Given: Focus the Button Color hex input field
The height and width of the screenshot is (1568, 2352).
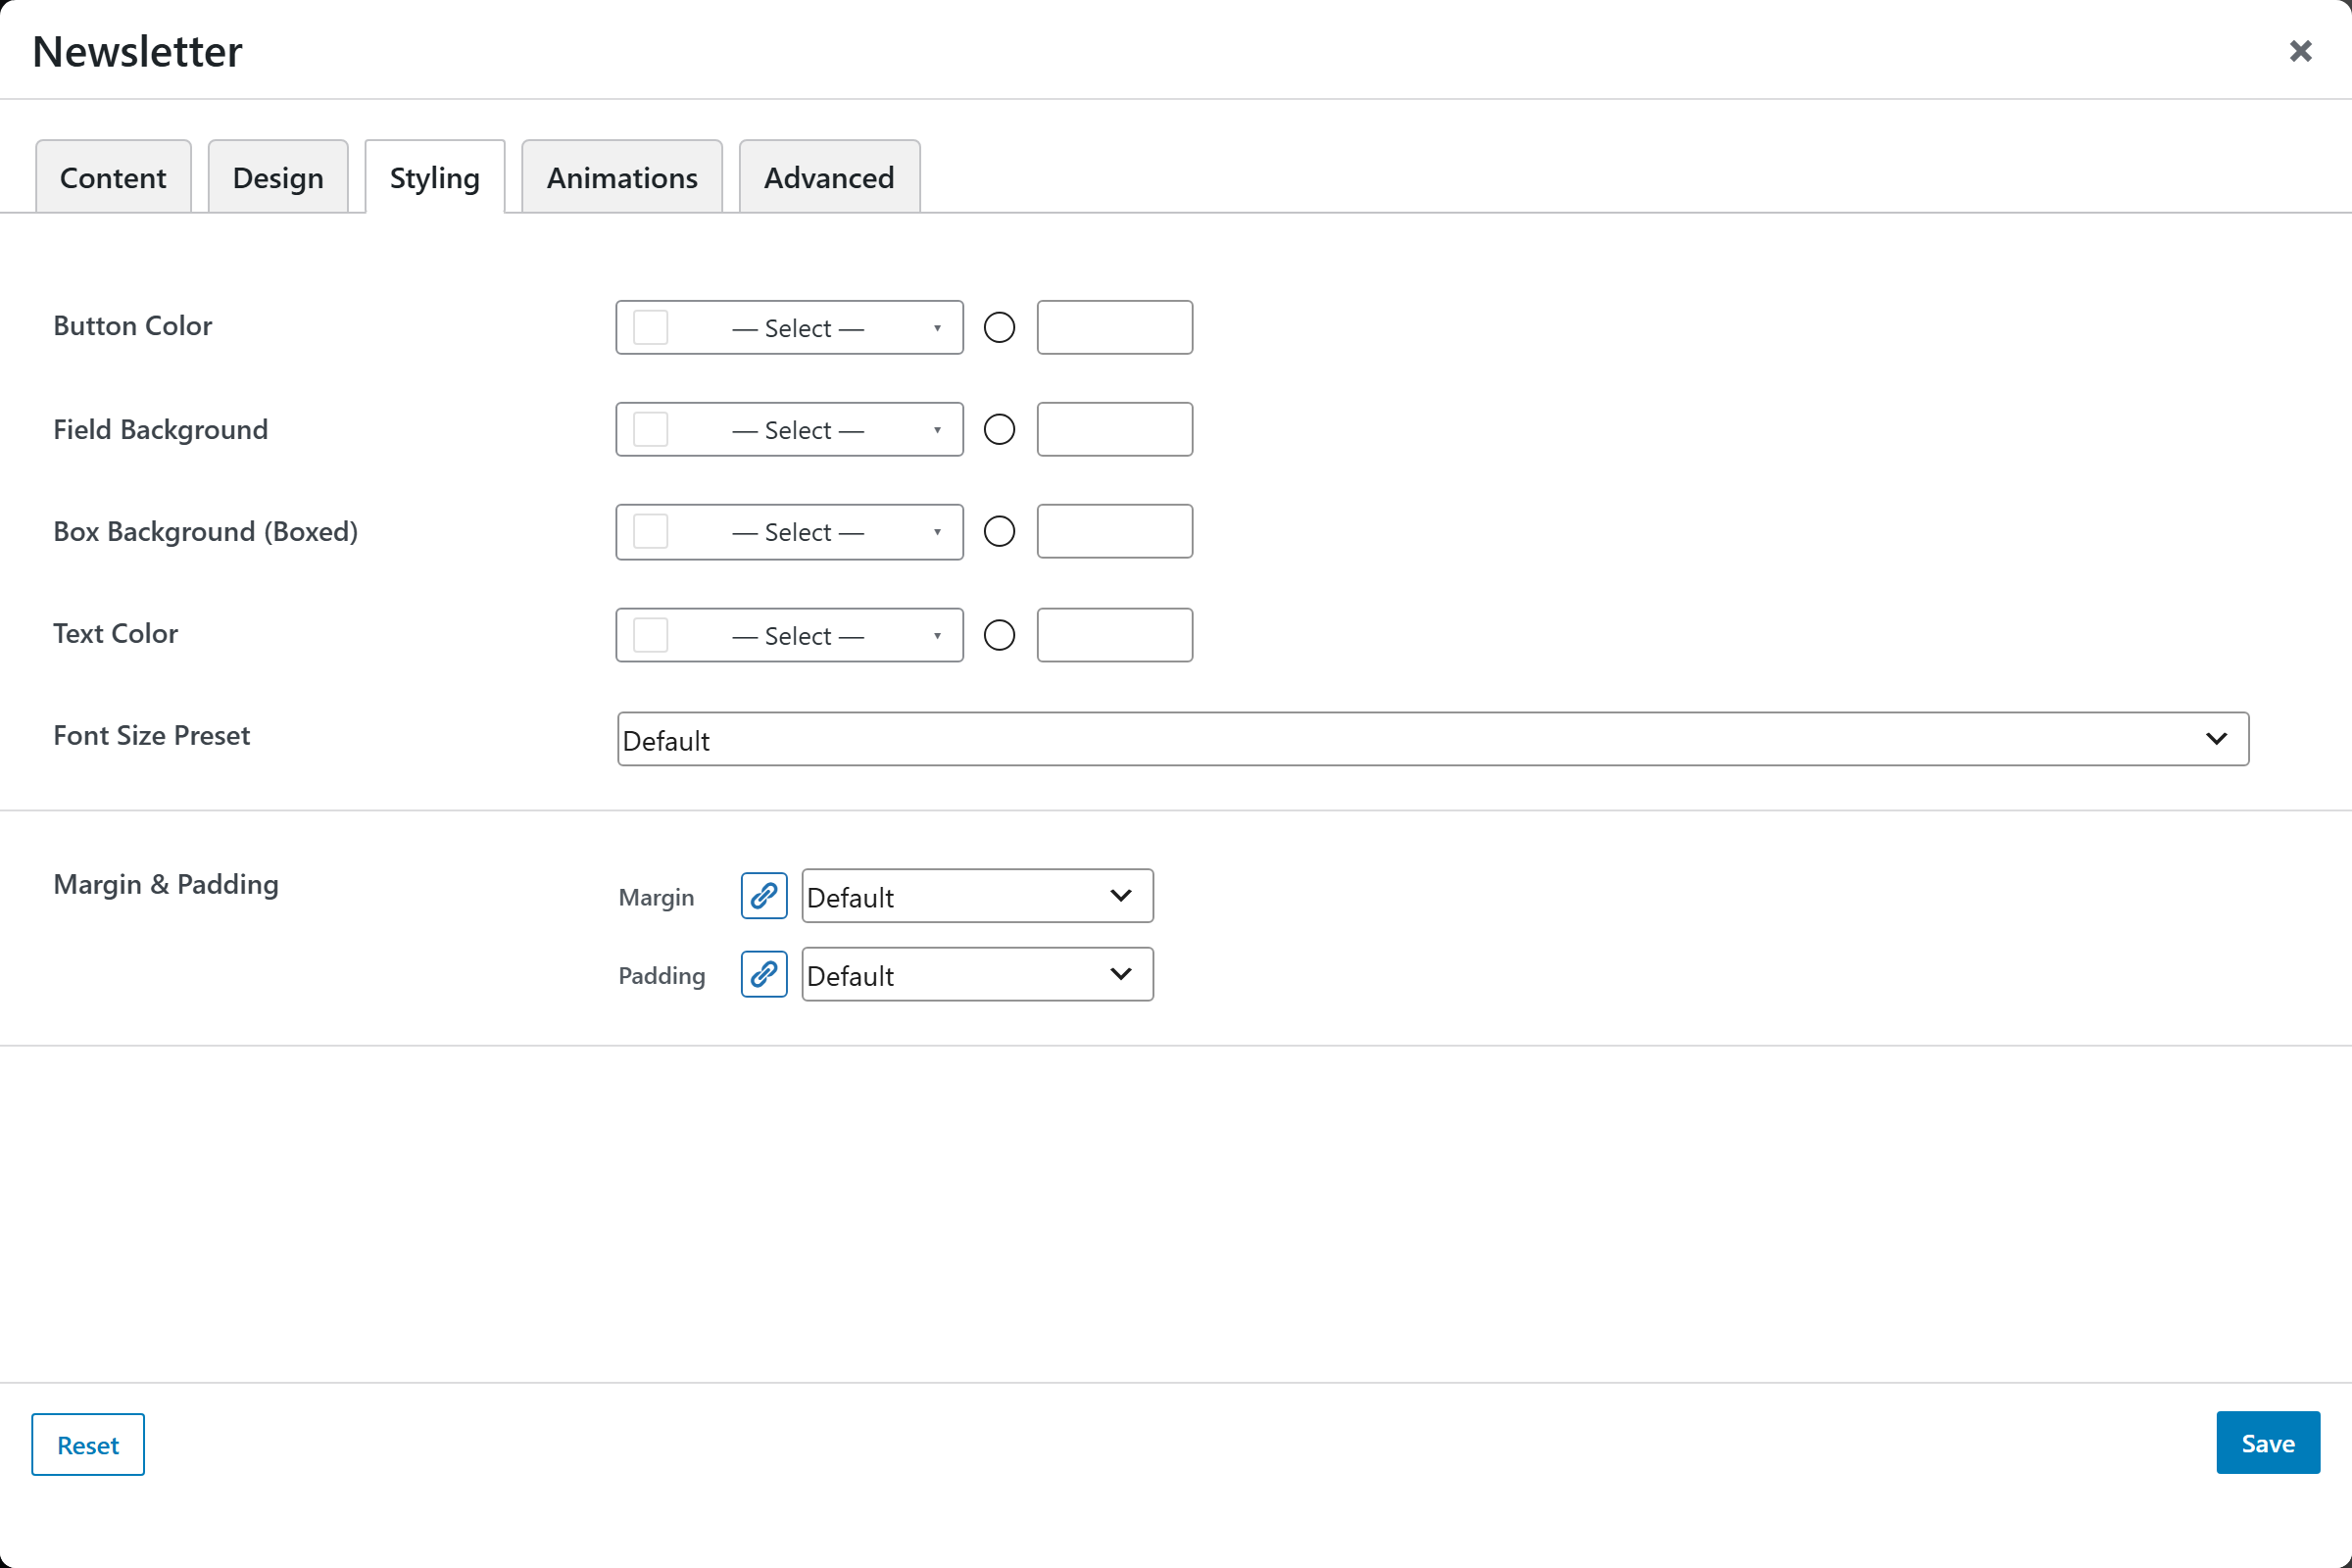Looking at the screenshot, I should [1114, 327].
